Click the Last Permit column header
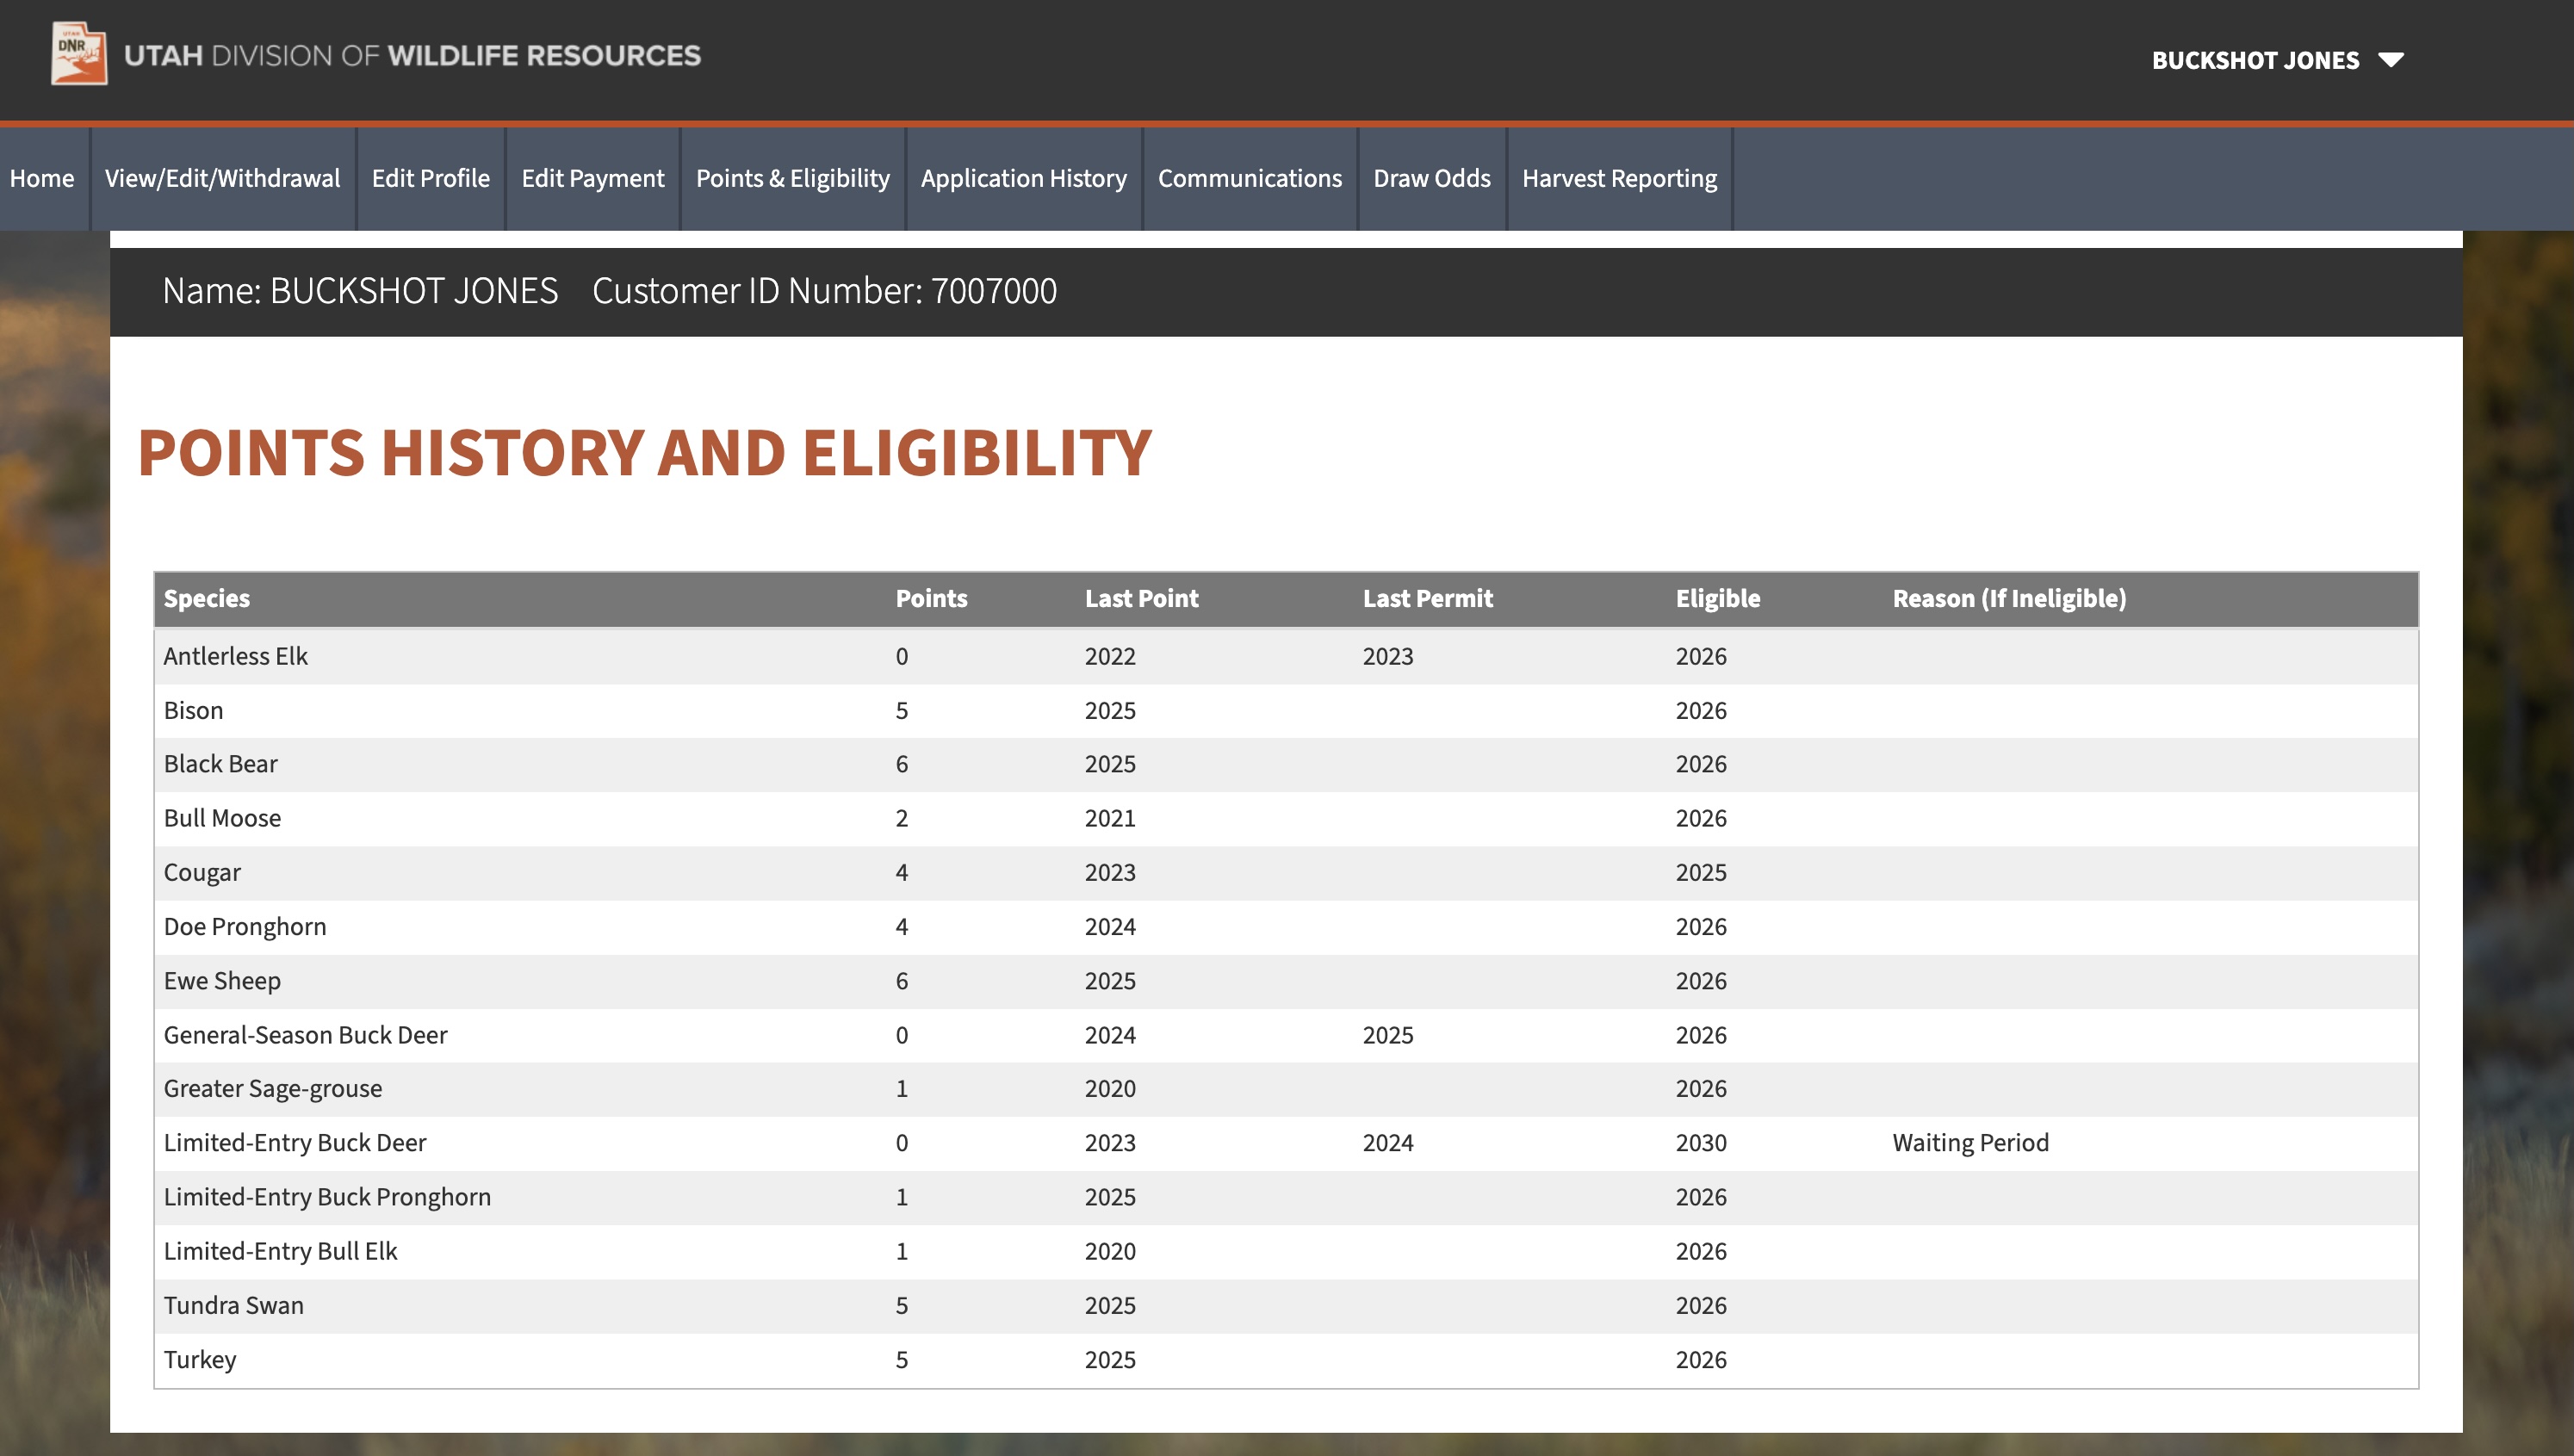 coord(1426,598)
